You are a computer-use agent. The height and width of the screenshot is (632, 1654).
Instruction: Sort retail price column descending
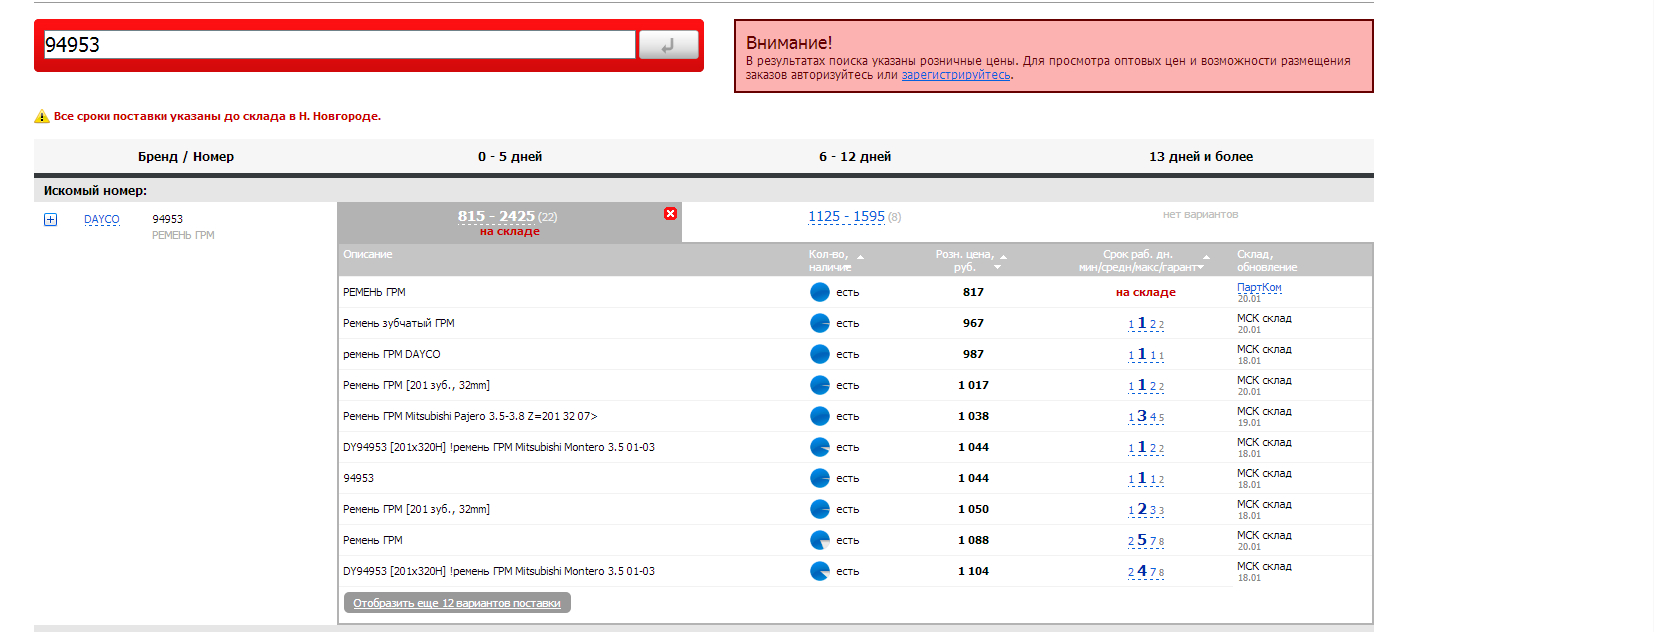tap(997, 268)
